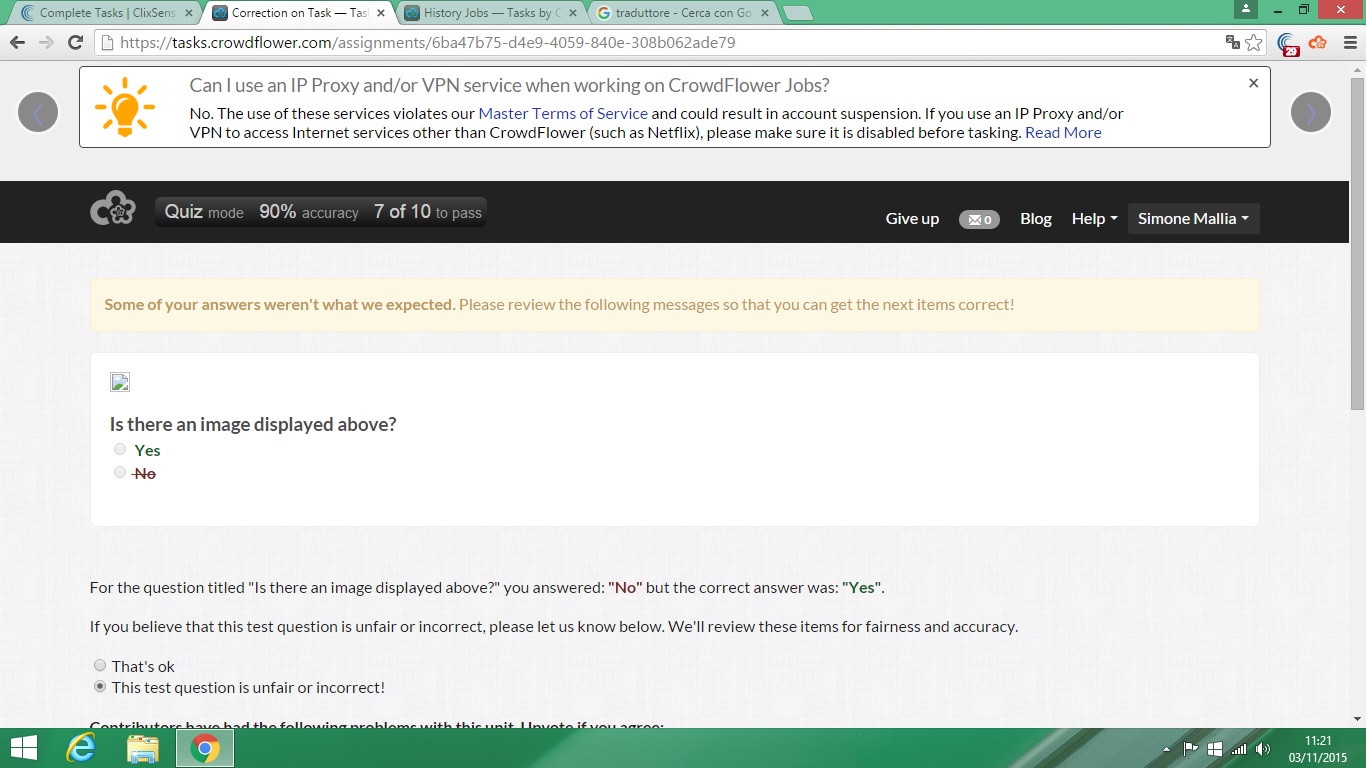
Task: Switch to Chrome in the taskbar
Action: [205, 748]
